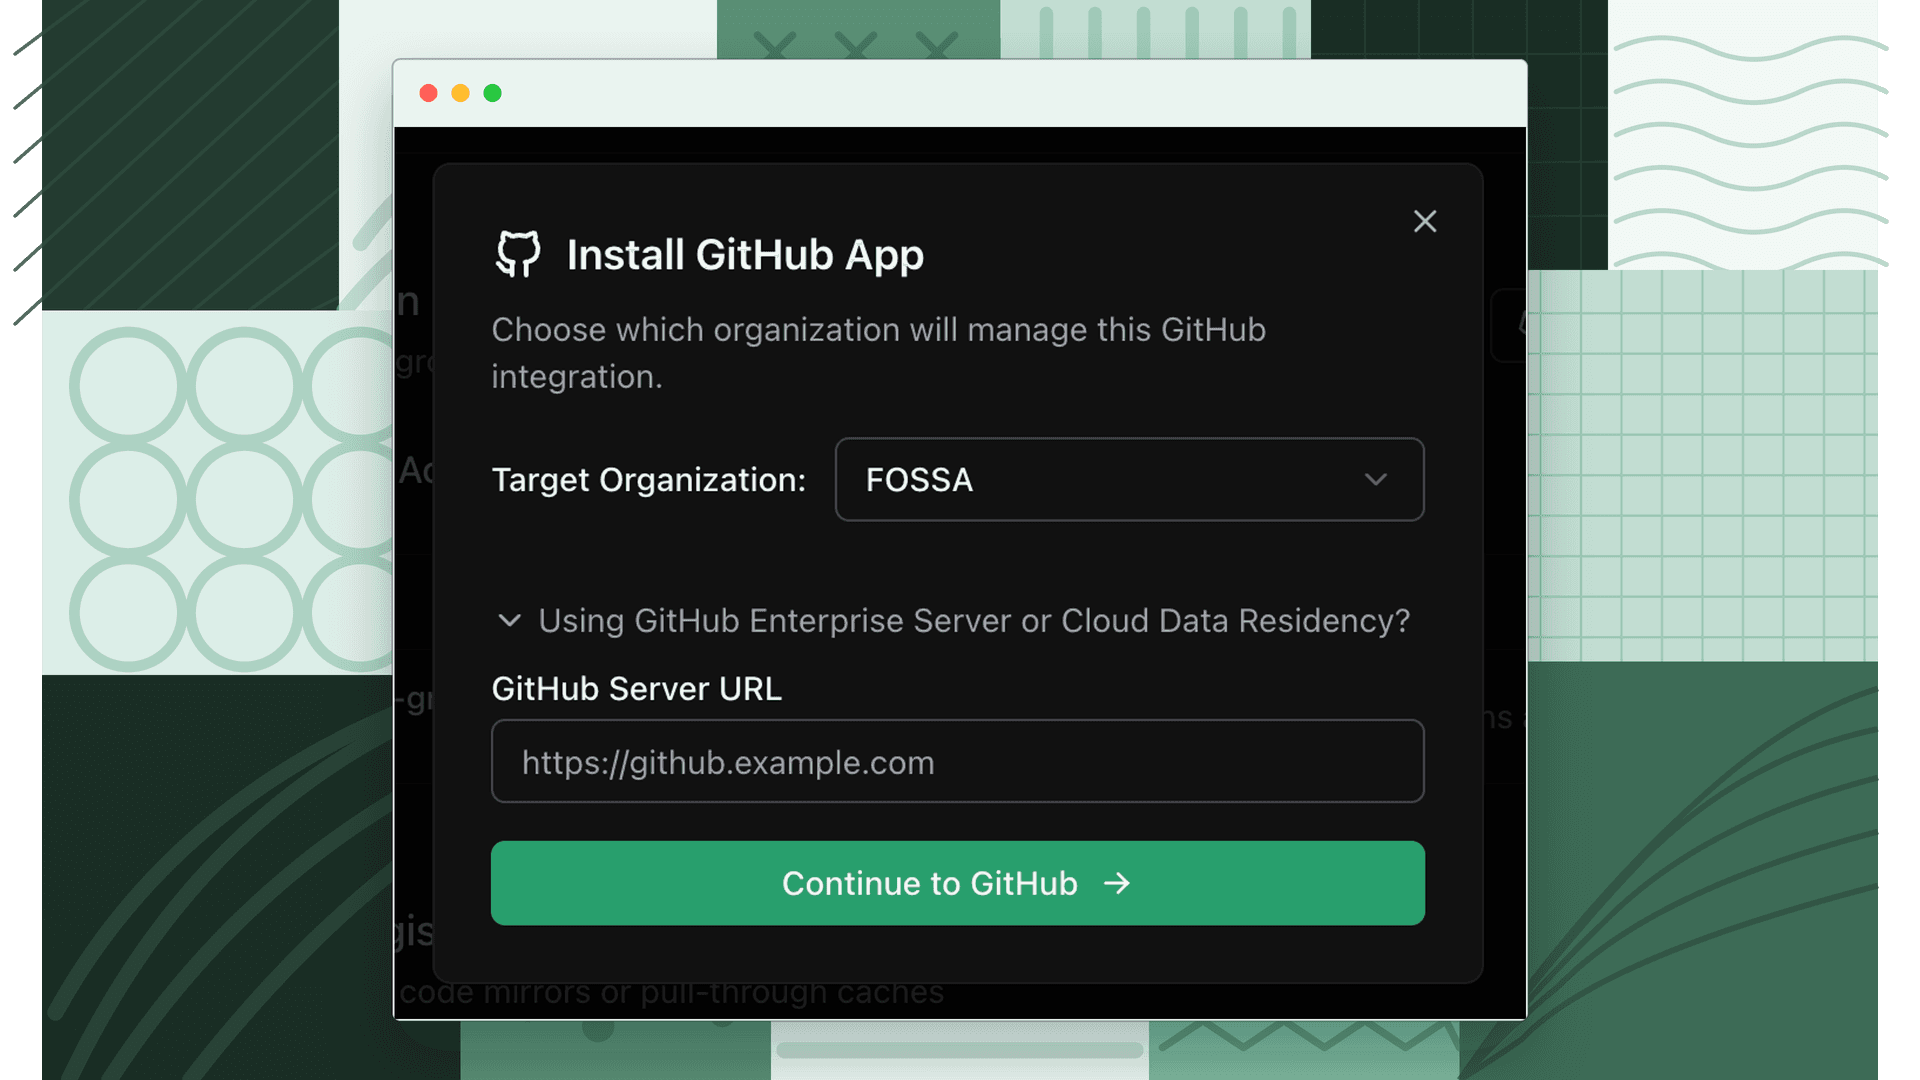
Task: Click the 'Choose which organization will manage' description
Action: 878,353
